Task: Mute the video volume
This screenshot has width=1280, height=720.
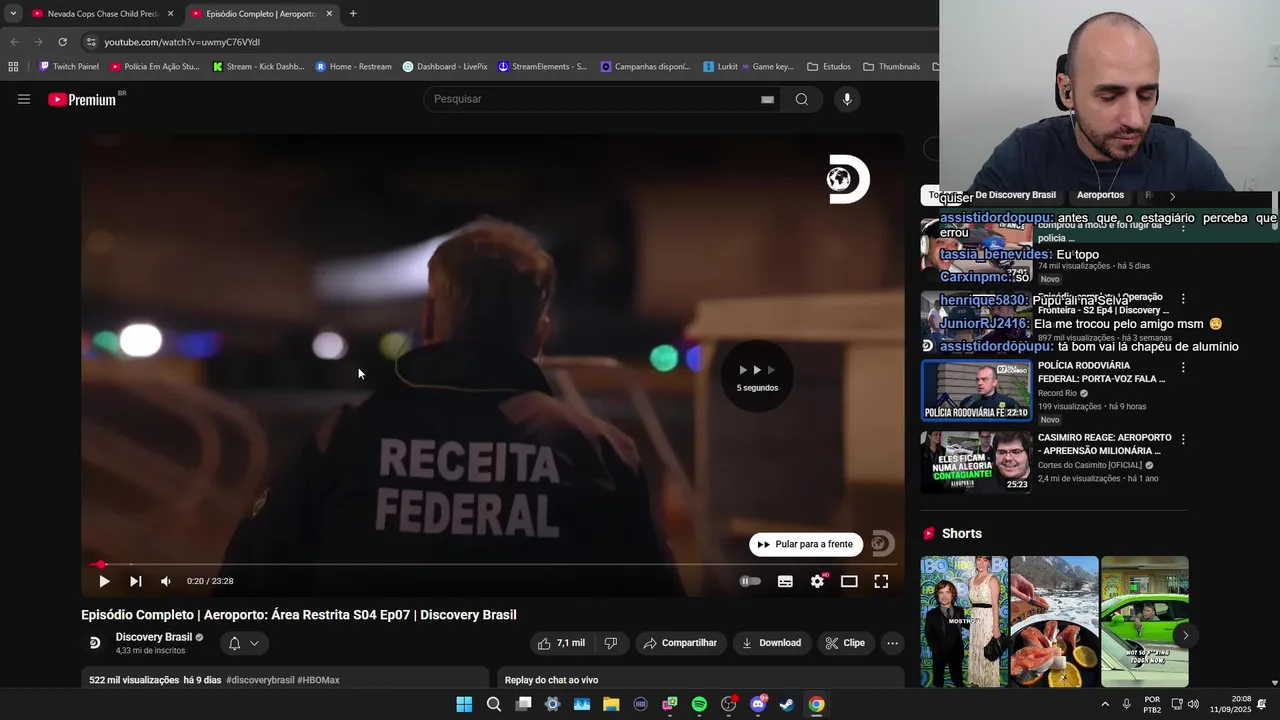Action: pyautogui.click(x=166, y=581)
